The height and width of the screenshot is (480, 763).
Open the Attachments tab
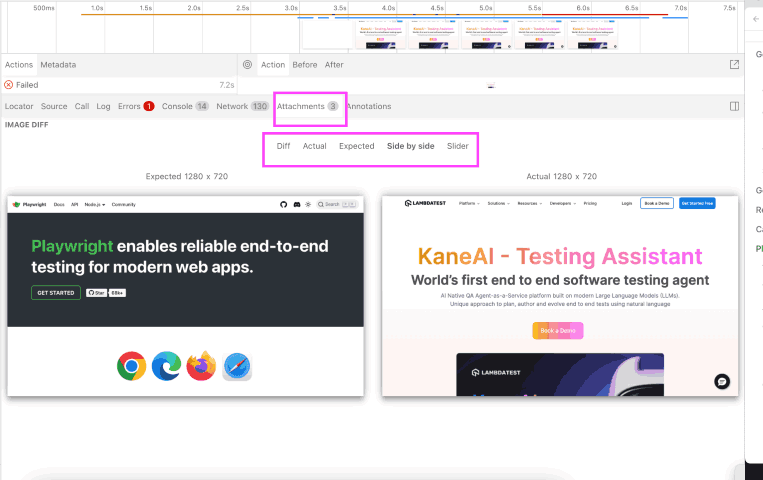300,106
